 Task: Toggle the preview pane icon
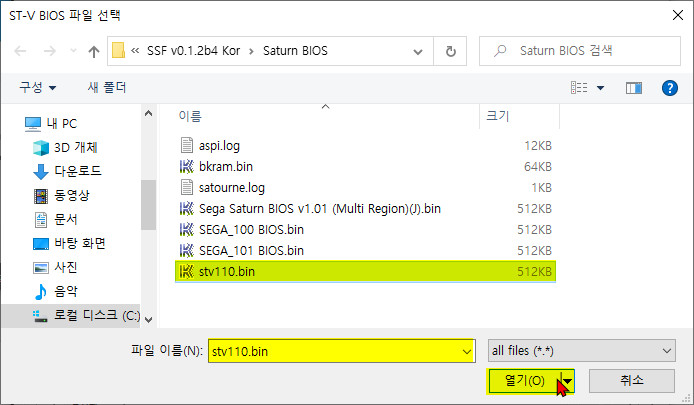[x=634, y=88]
